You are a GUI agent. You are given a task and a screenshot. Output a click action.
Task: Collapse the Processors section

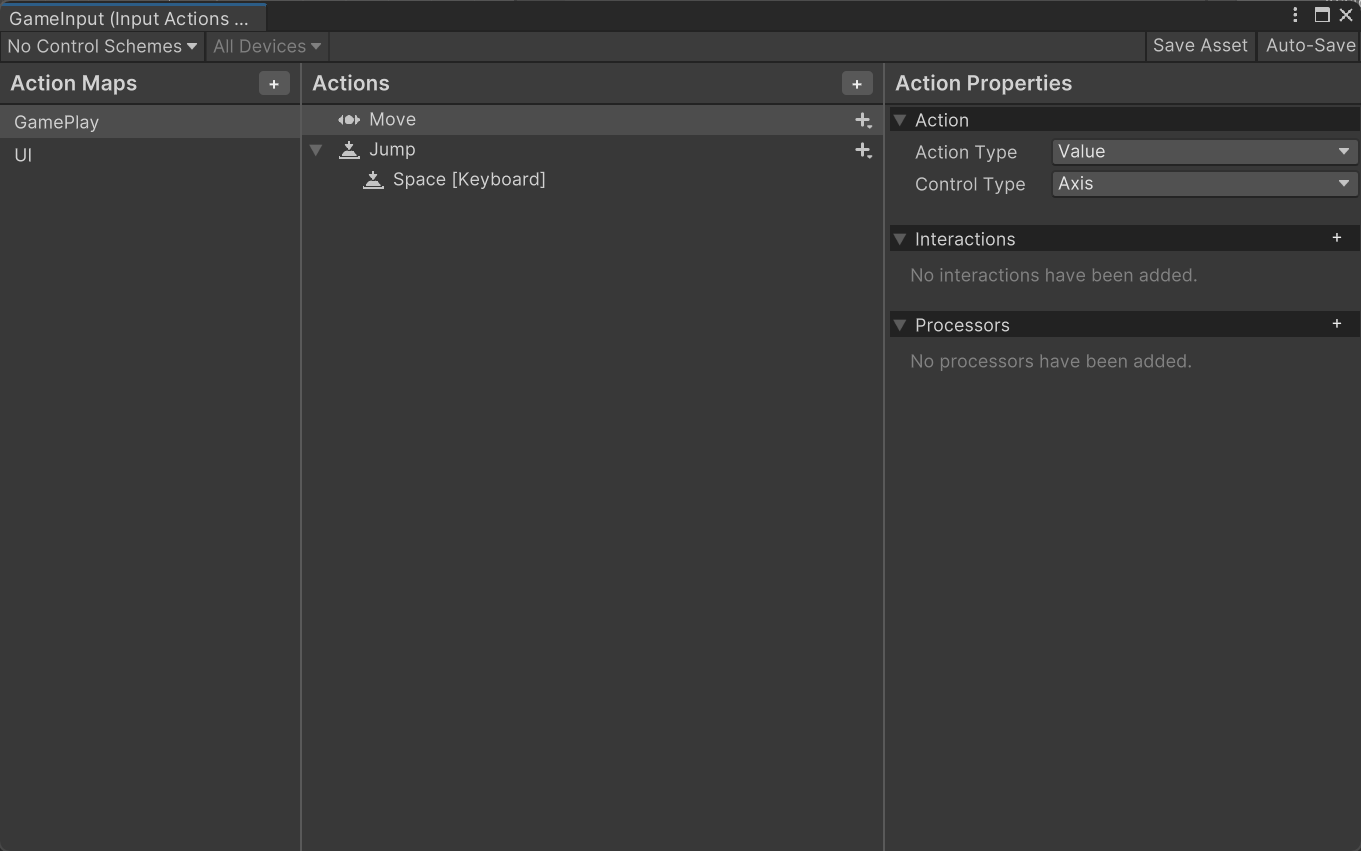899,324
